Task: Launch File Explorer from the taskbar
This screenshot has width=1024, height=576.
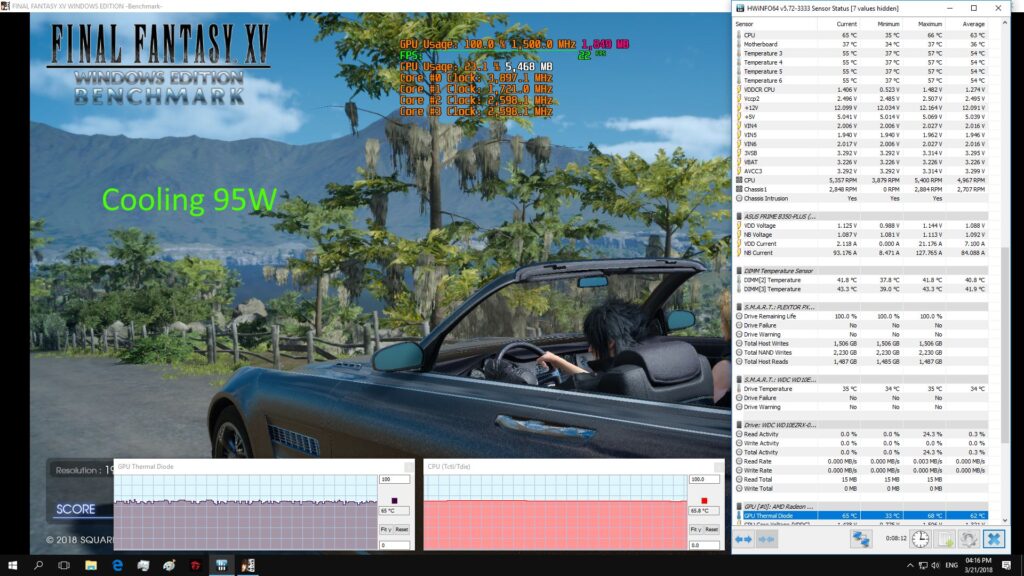Action: tap(91, 565)
